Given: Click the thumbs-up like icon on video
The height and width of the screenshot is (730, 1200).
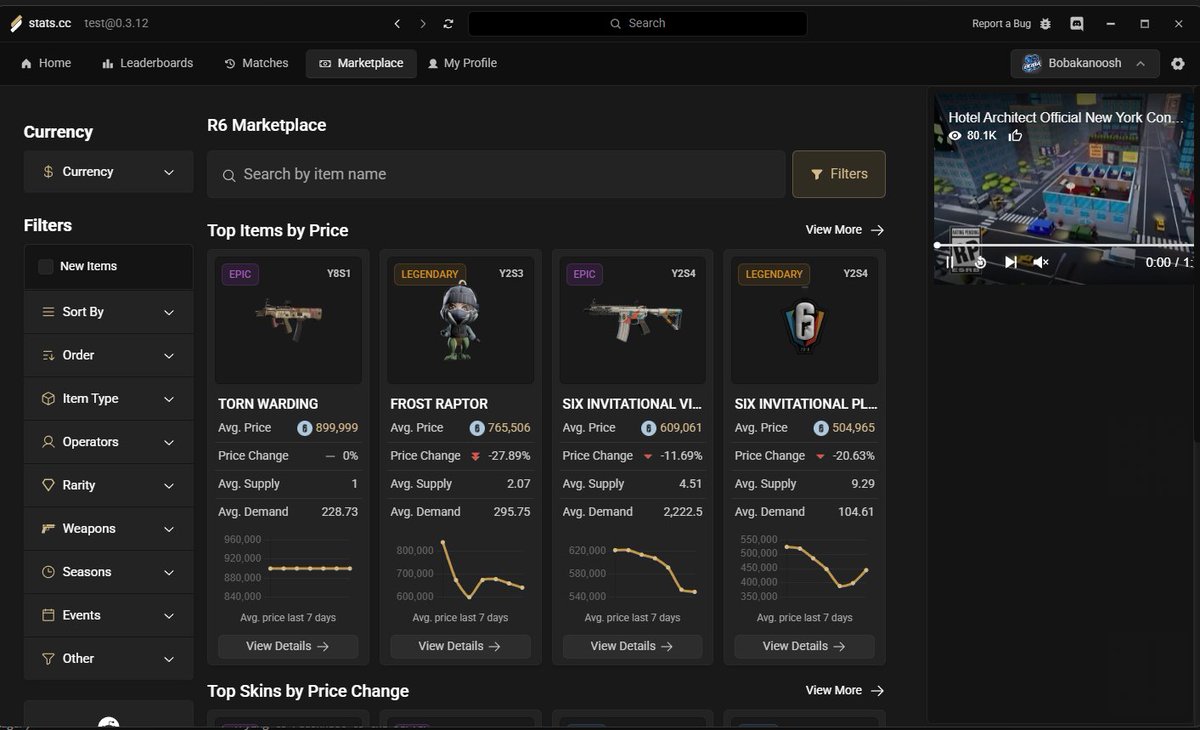Looking at the screenshot, I should (x=1015, y=136).
